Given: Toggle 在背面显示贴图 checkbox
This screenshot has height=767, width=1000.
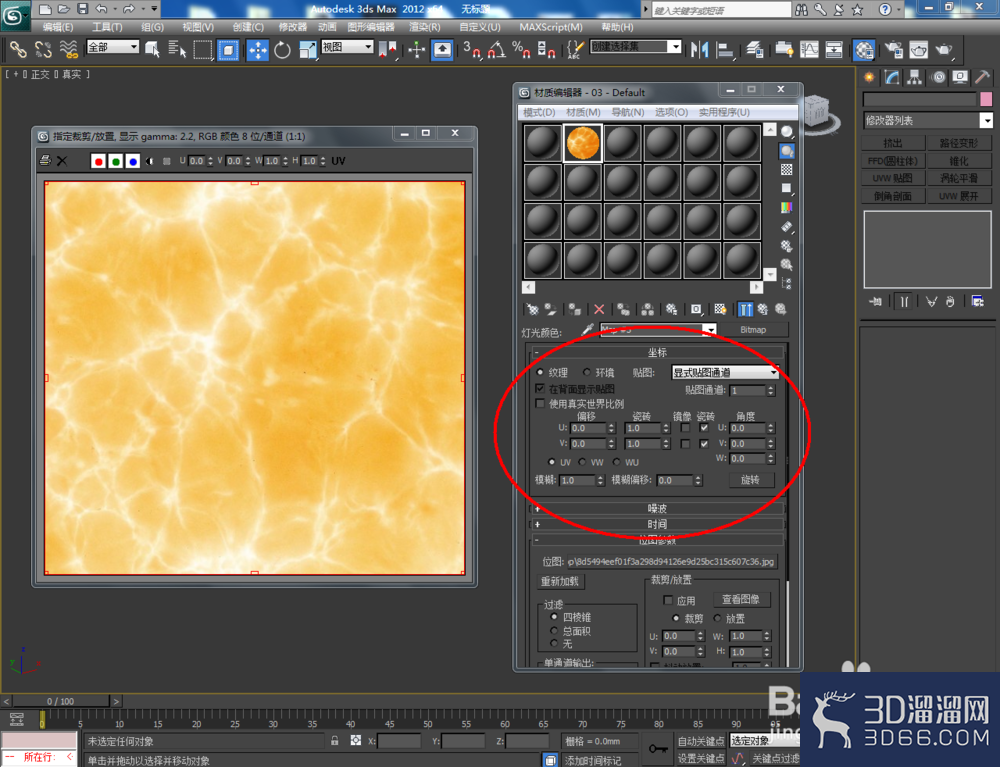Looking at the screenshot, I should click(x=540, y=388).
